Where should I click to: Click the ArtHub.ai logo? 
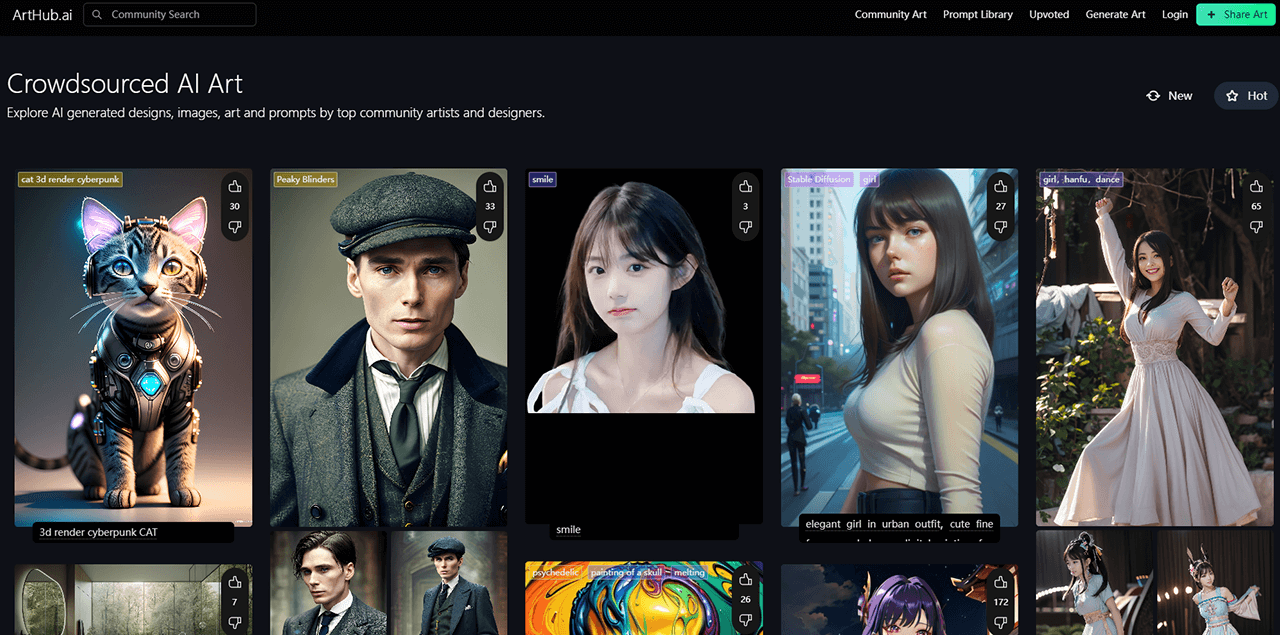42,14
